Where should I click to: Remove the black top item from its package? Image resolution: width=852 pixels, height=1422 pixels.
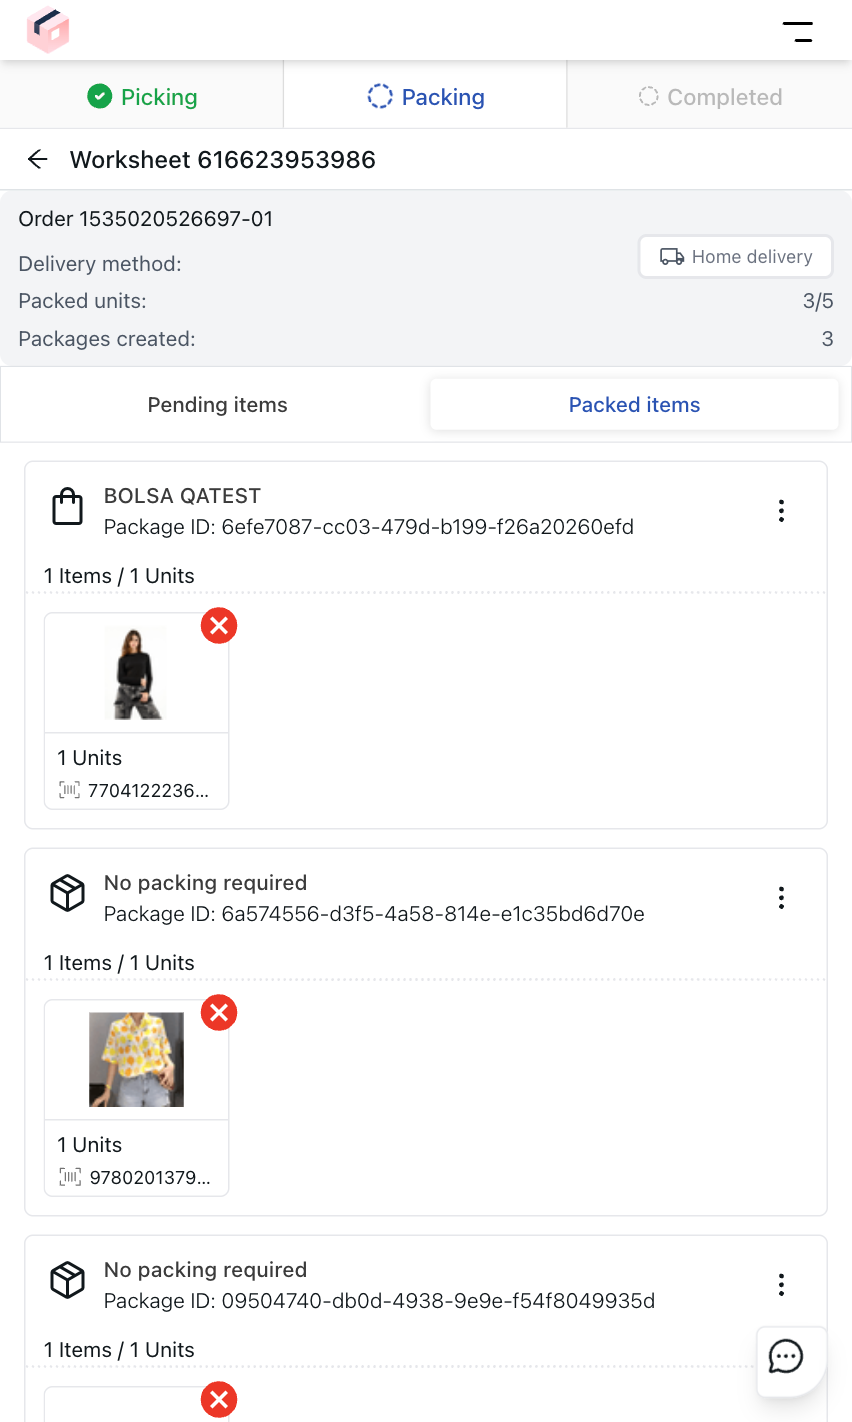point(218,626)
